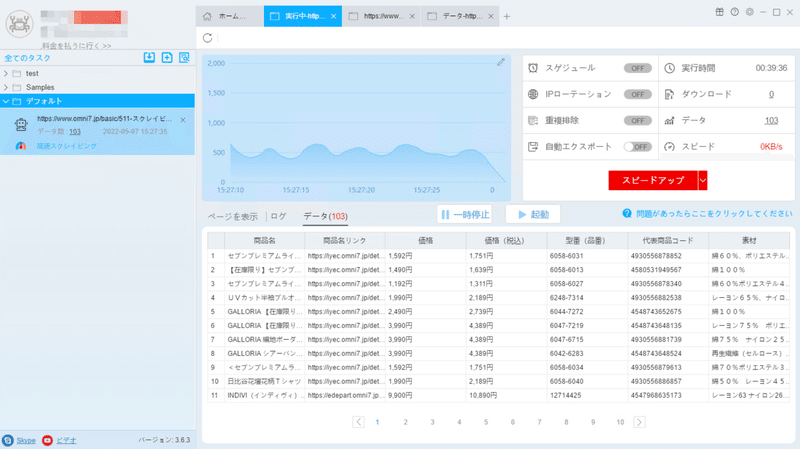Click the YouTube video icon in the footer
This screenshot has width=800, height=449.
click(47, 440)
